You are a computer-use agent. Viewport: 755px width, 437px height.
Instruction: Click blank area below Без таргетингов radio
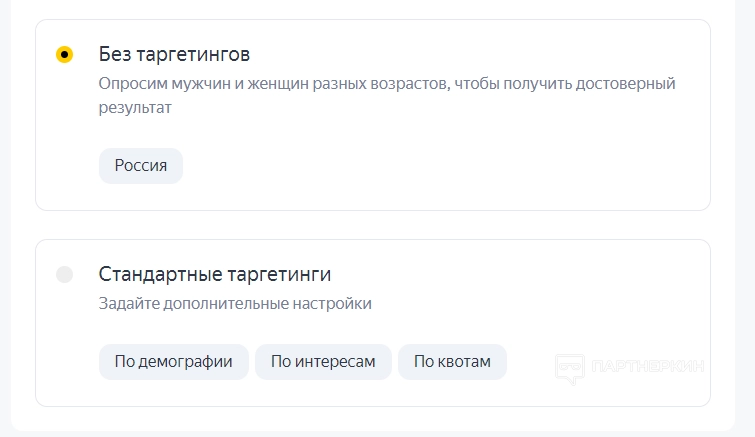[65, 140]
